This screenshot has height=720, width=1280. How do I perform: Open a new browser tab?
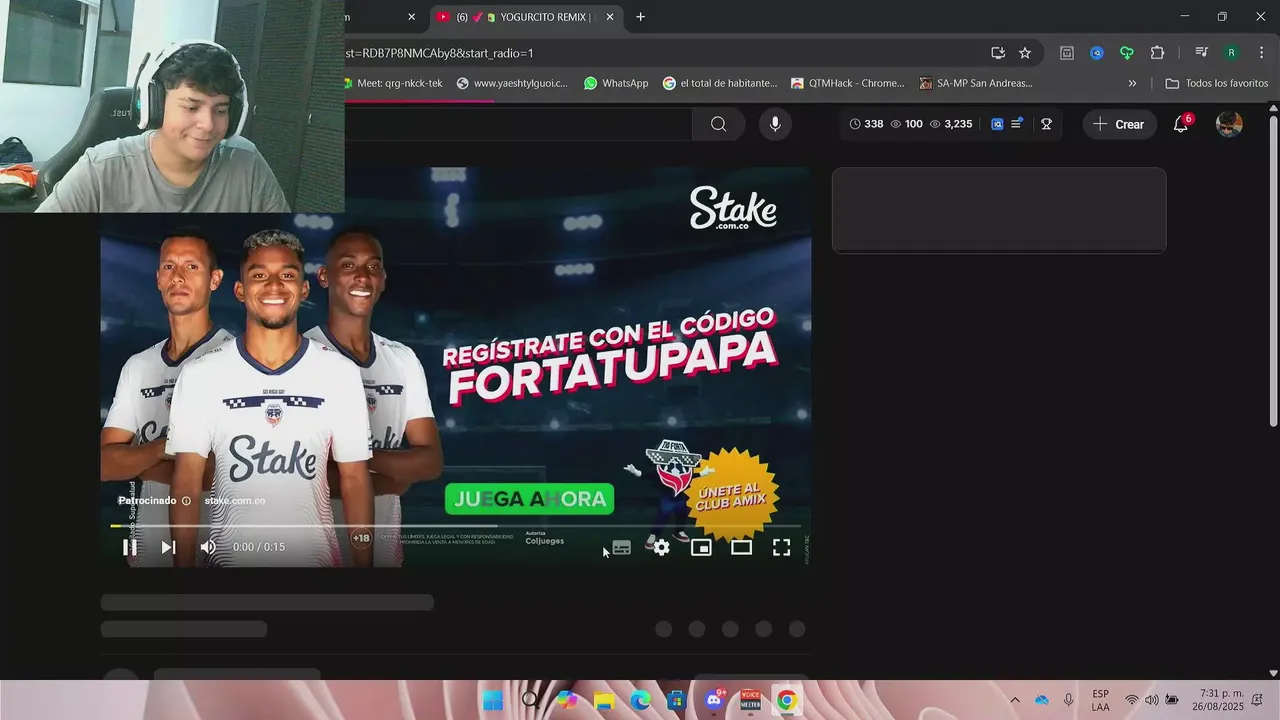pyautogui.click(x=640, y=17)
